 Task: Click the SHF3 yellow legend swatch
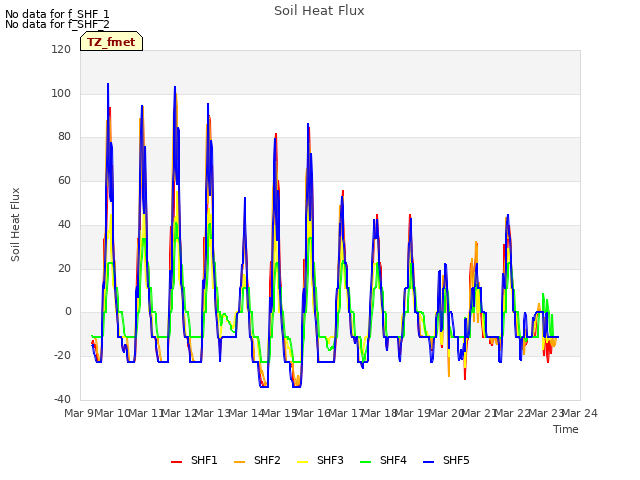[x=302, y=462]
